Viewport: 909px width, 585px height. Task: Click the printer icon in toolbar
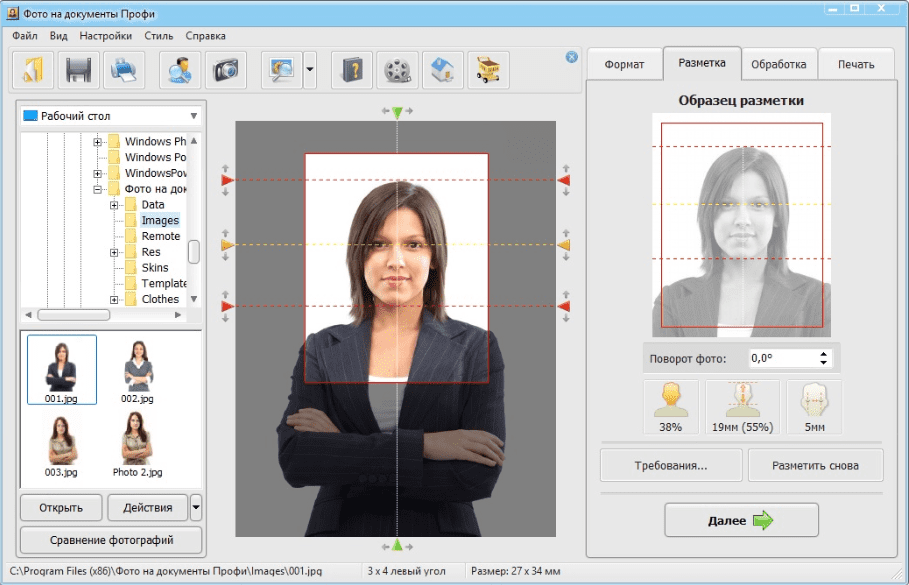(125, 70)
